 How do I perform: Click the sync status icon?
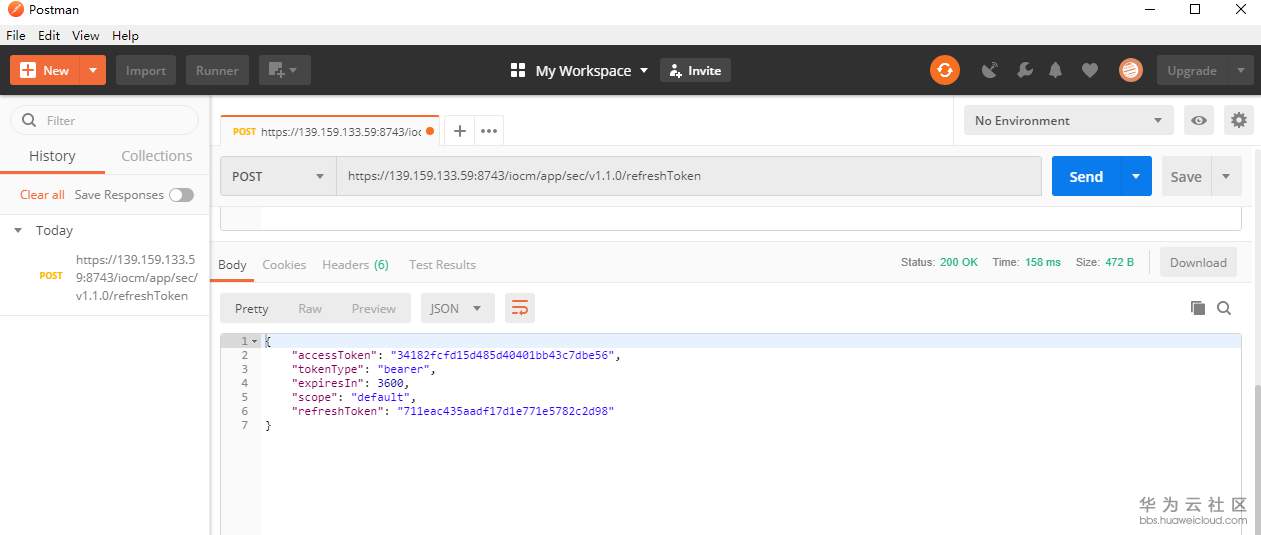(945, 70)
